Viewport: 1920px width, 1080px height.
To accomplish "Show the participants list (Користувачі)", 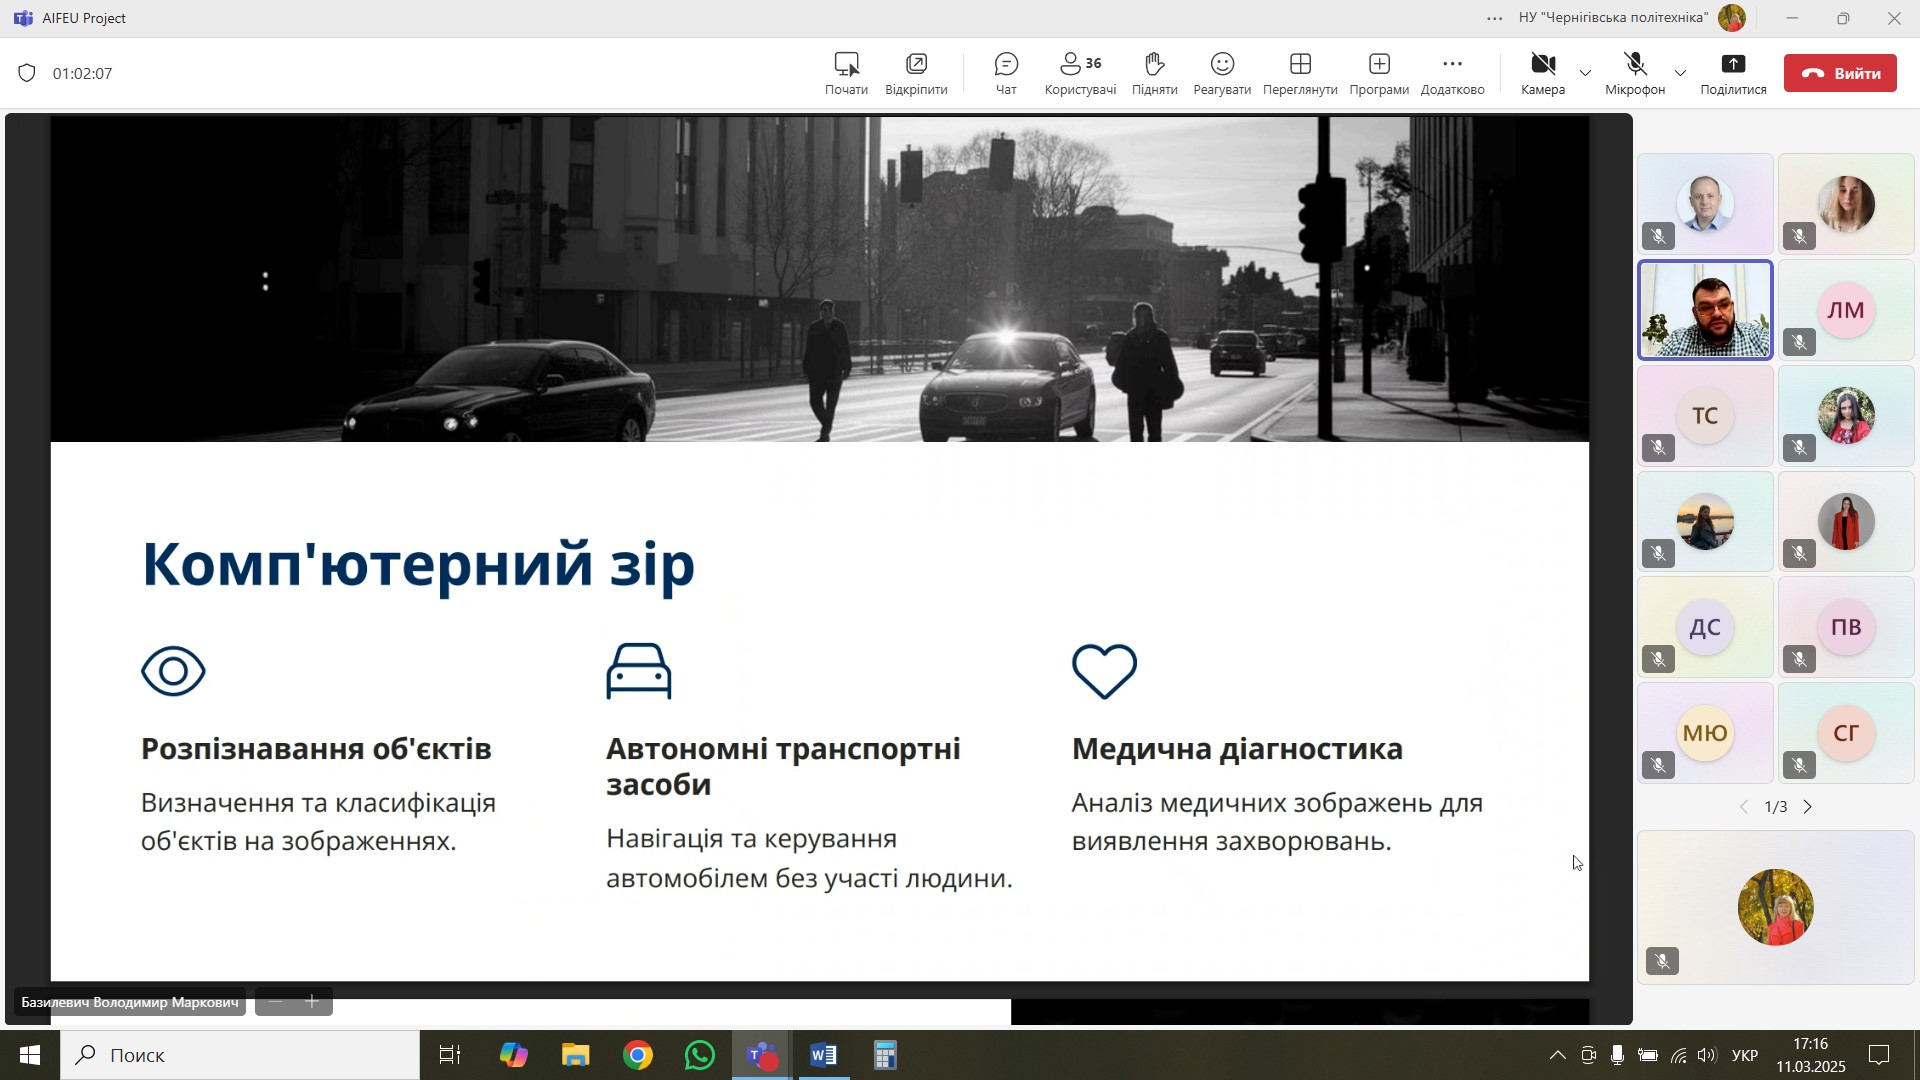I will [x=1080, y=73].
